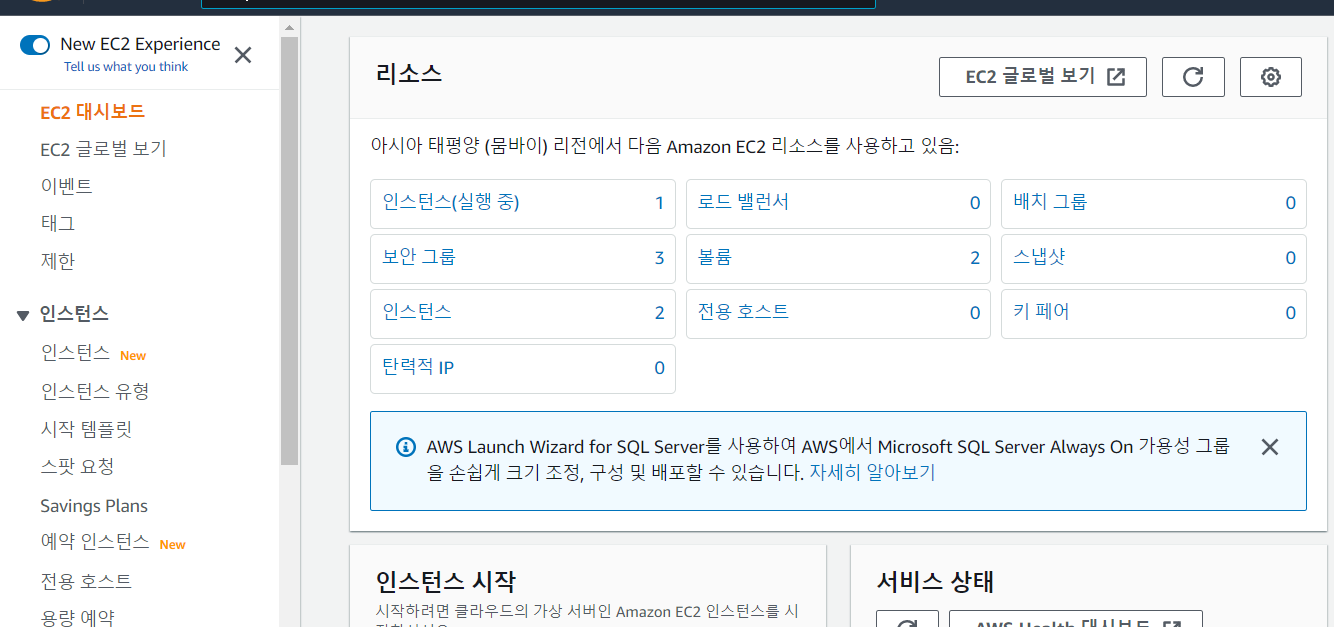Open the 자세히 알아보기 link
This screenshot has height=627, width=1334.
click(872, 473)
